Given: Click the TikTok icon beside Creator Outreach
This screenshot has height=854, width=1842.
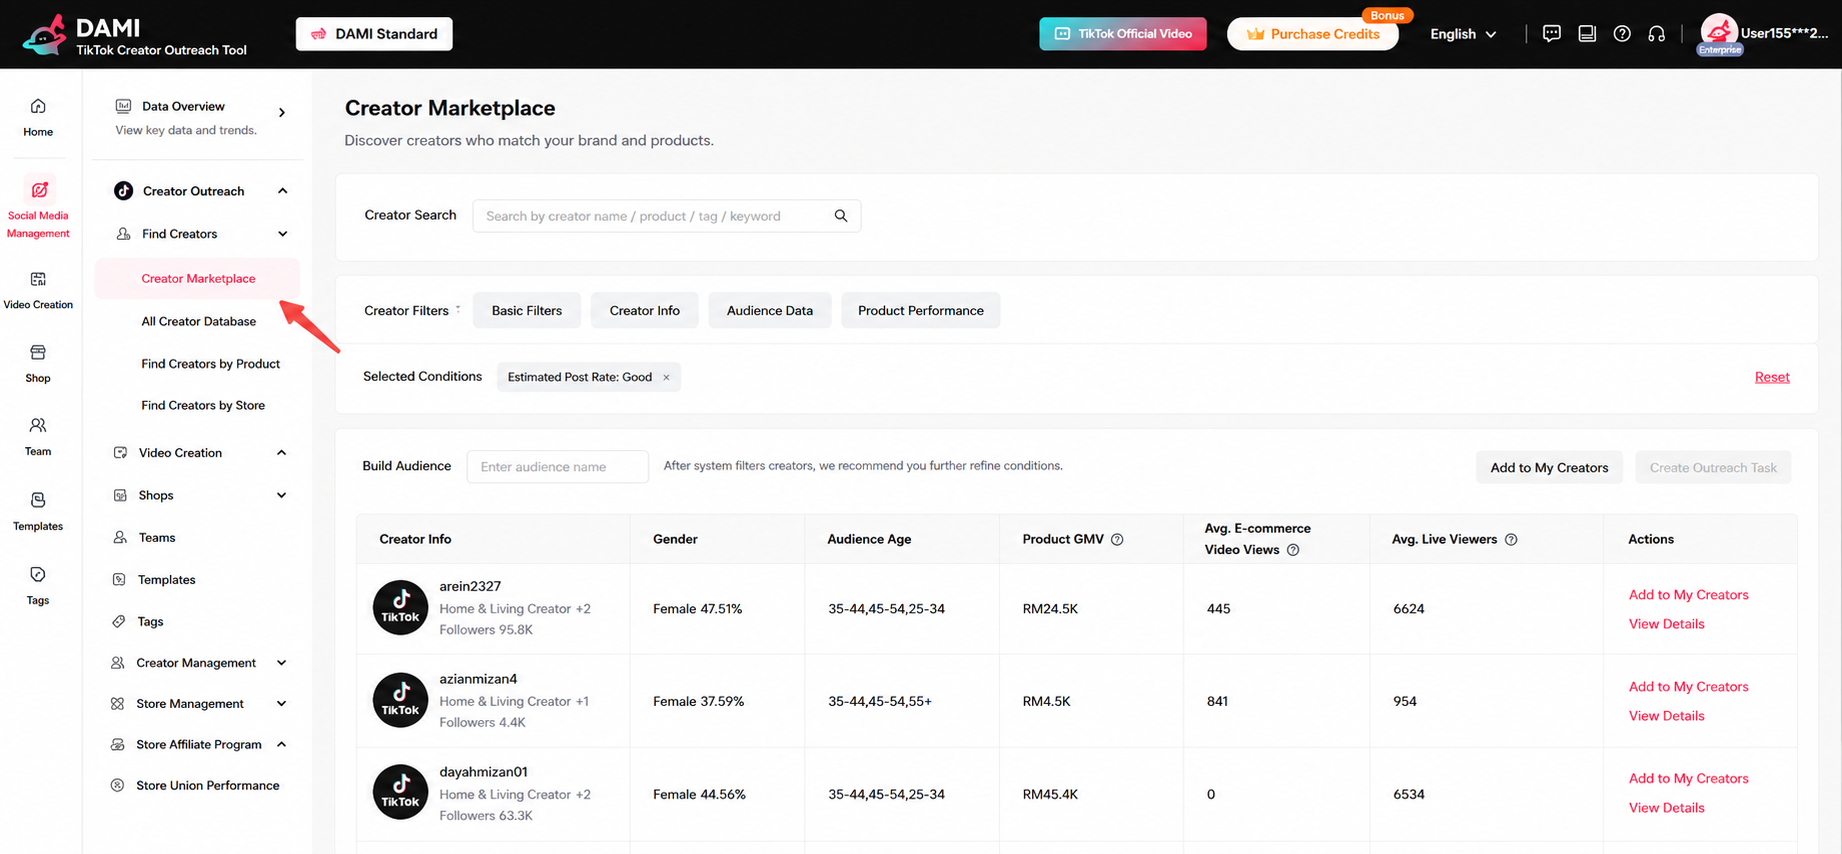Looking at the screenshot, I should point(123,191).
